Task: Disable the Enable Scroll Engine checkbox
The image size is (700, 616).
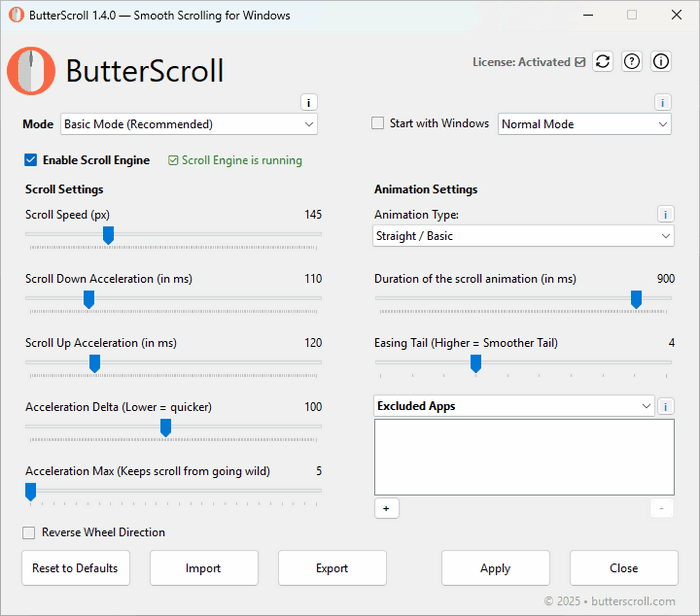Action: click(31, 160)
